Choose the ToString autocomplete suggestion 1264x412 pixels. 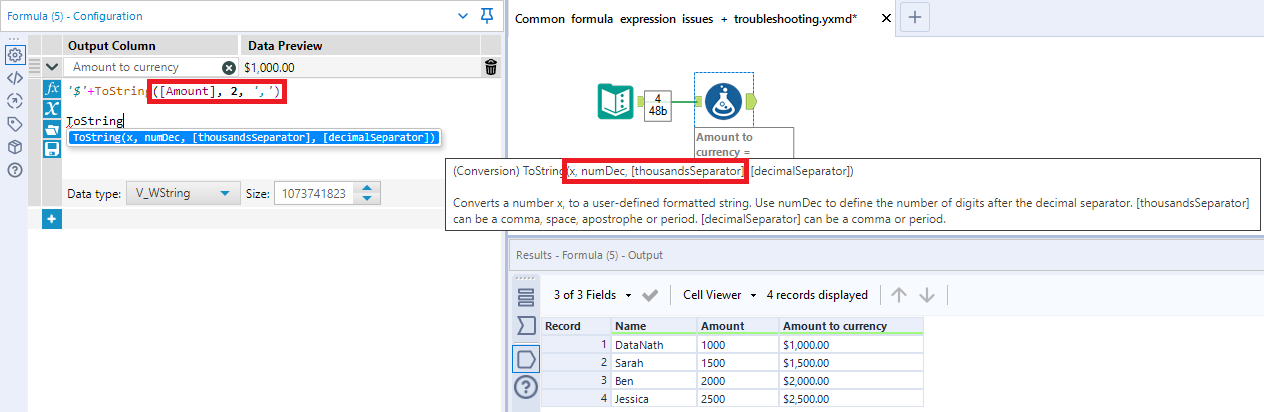tap(253, 137)
